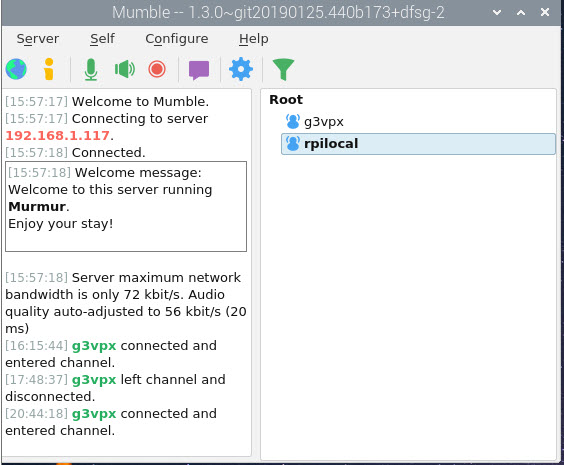Select the Root channel
Screen dimensions: 564x465
(286, 100)
